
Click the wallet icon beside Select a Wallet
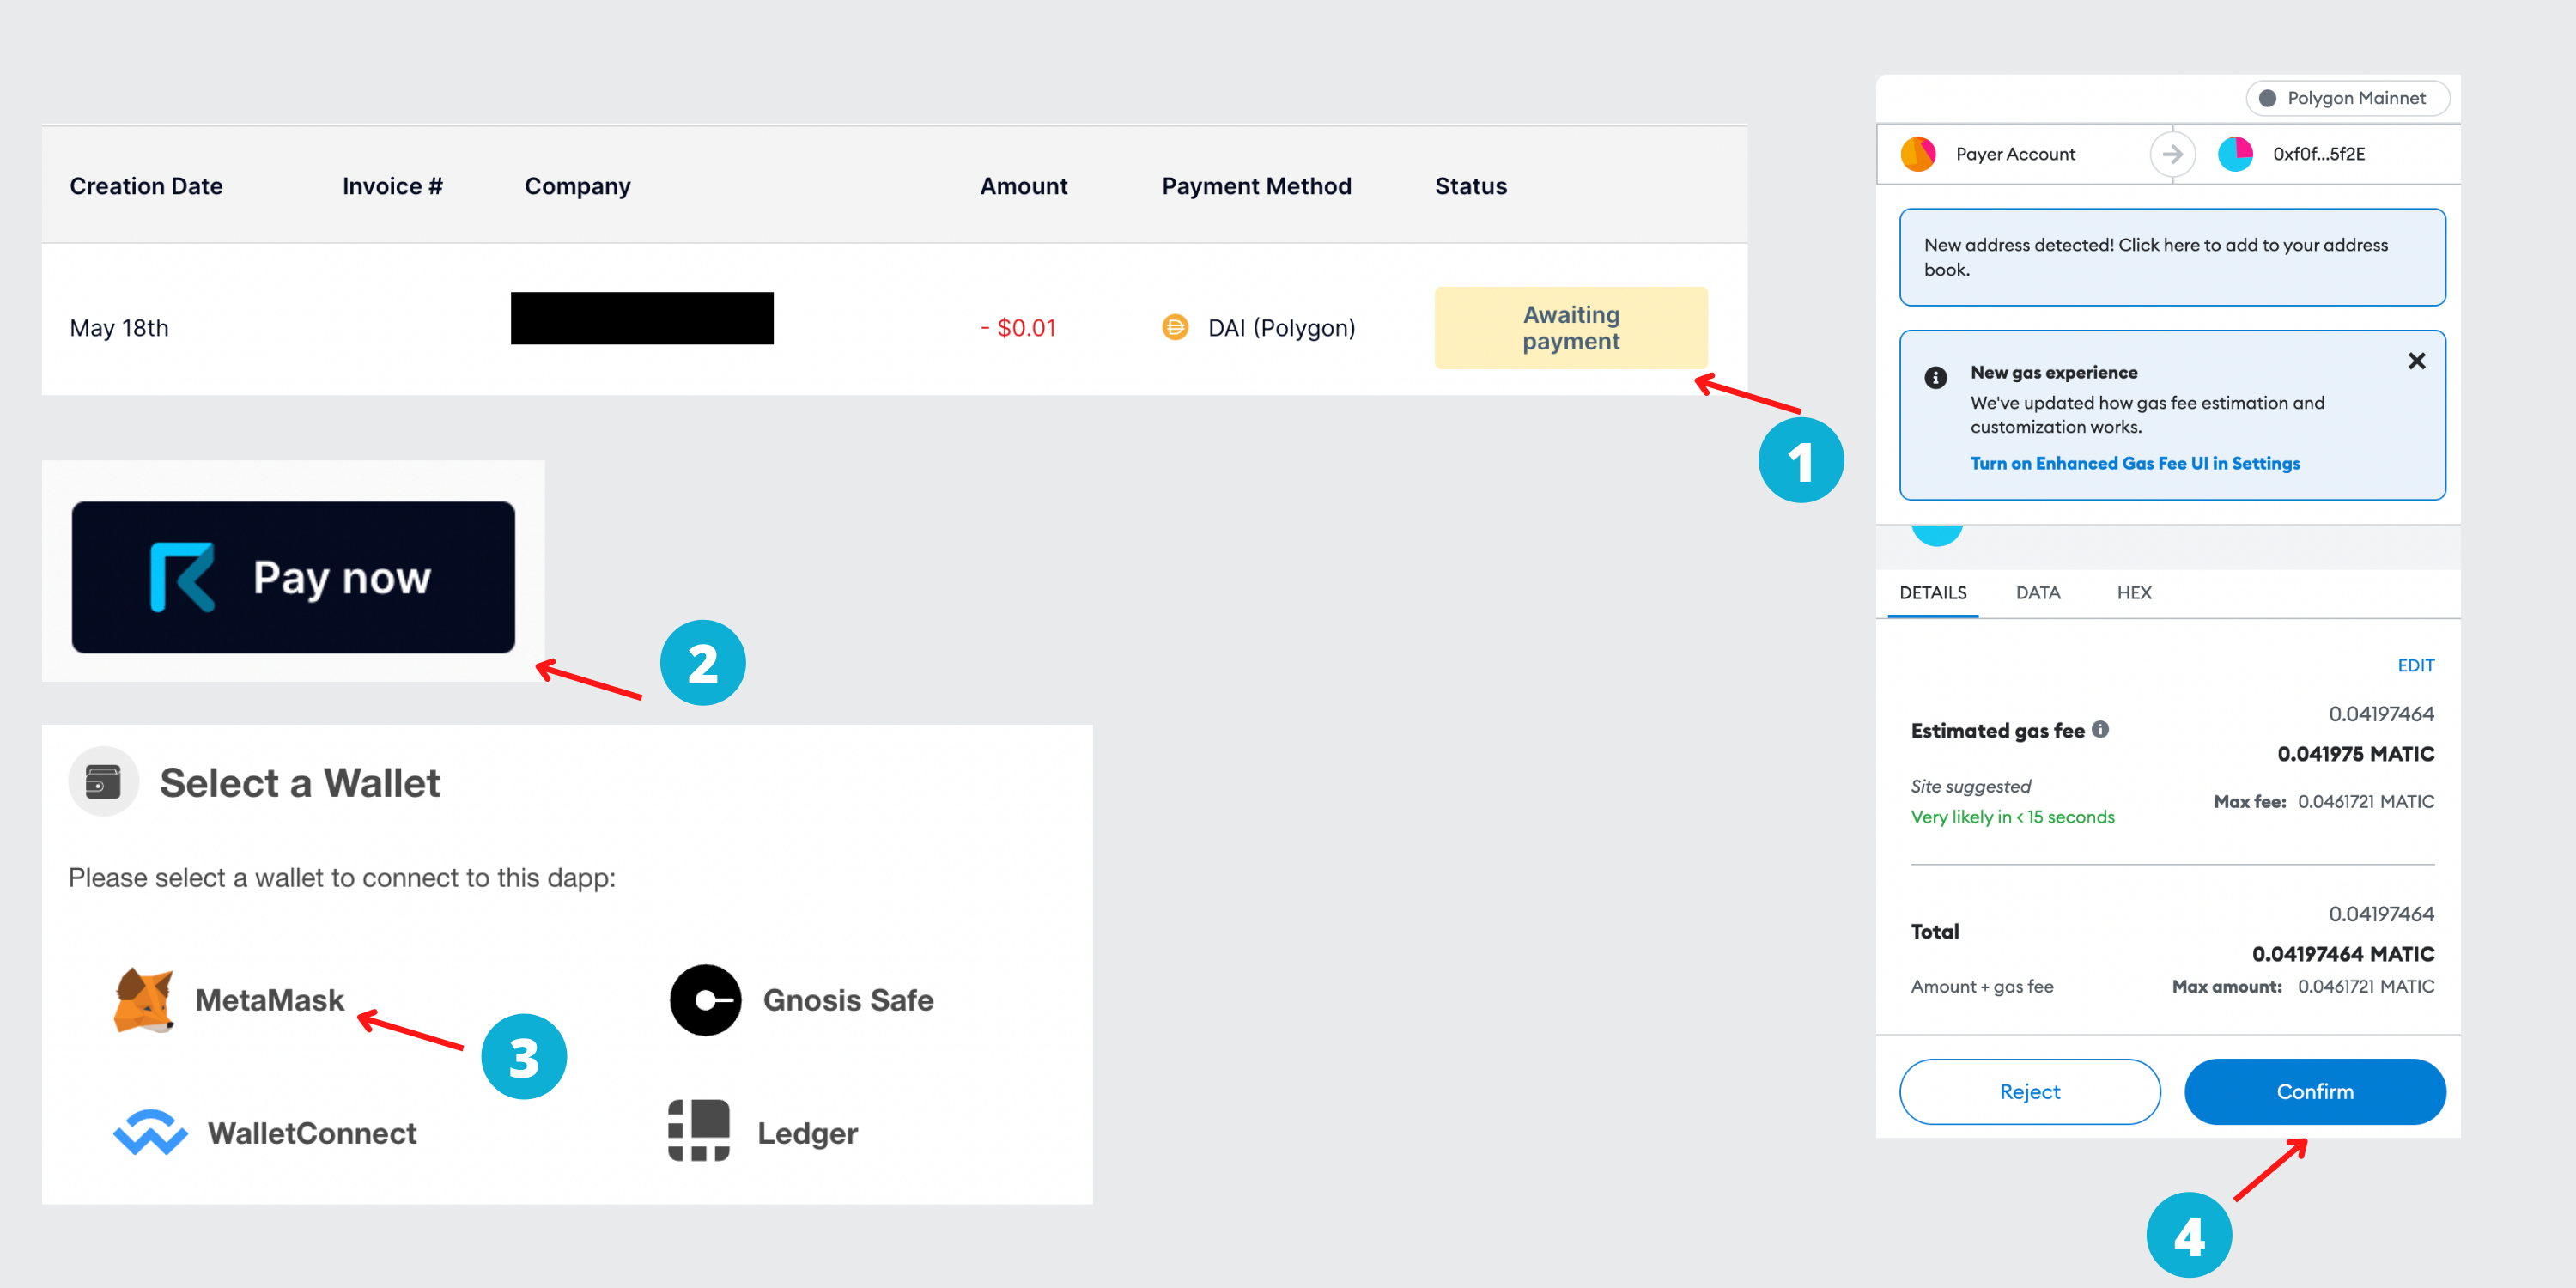tap(103, 781)
